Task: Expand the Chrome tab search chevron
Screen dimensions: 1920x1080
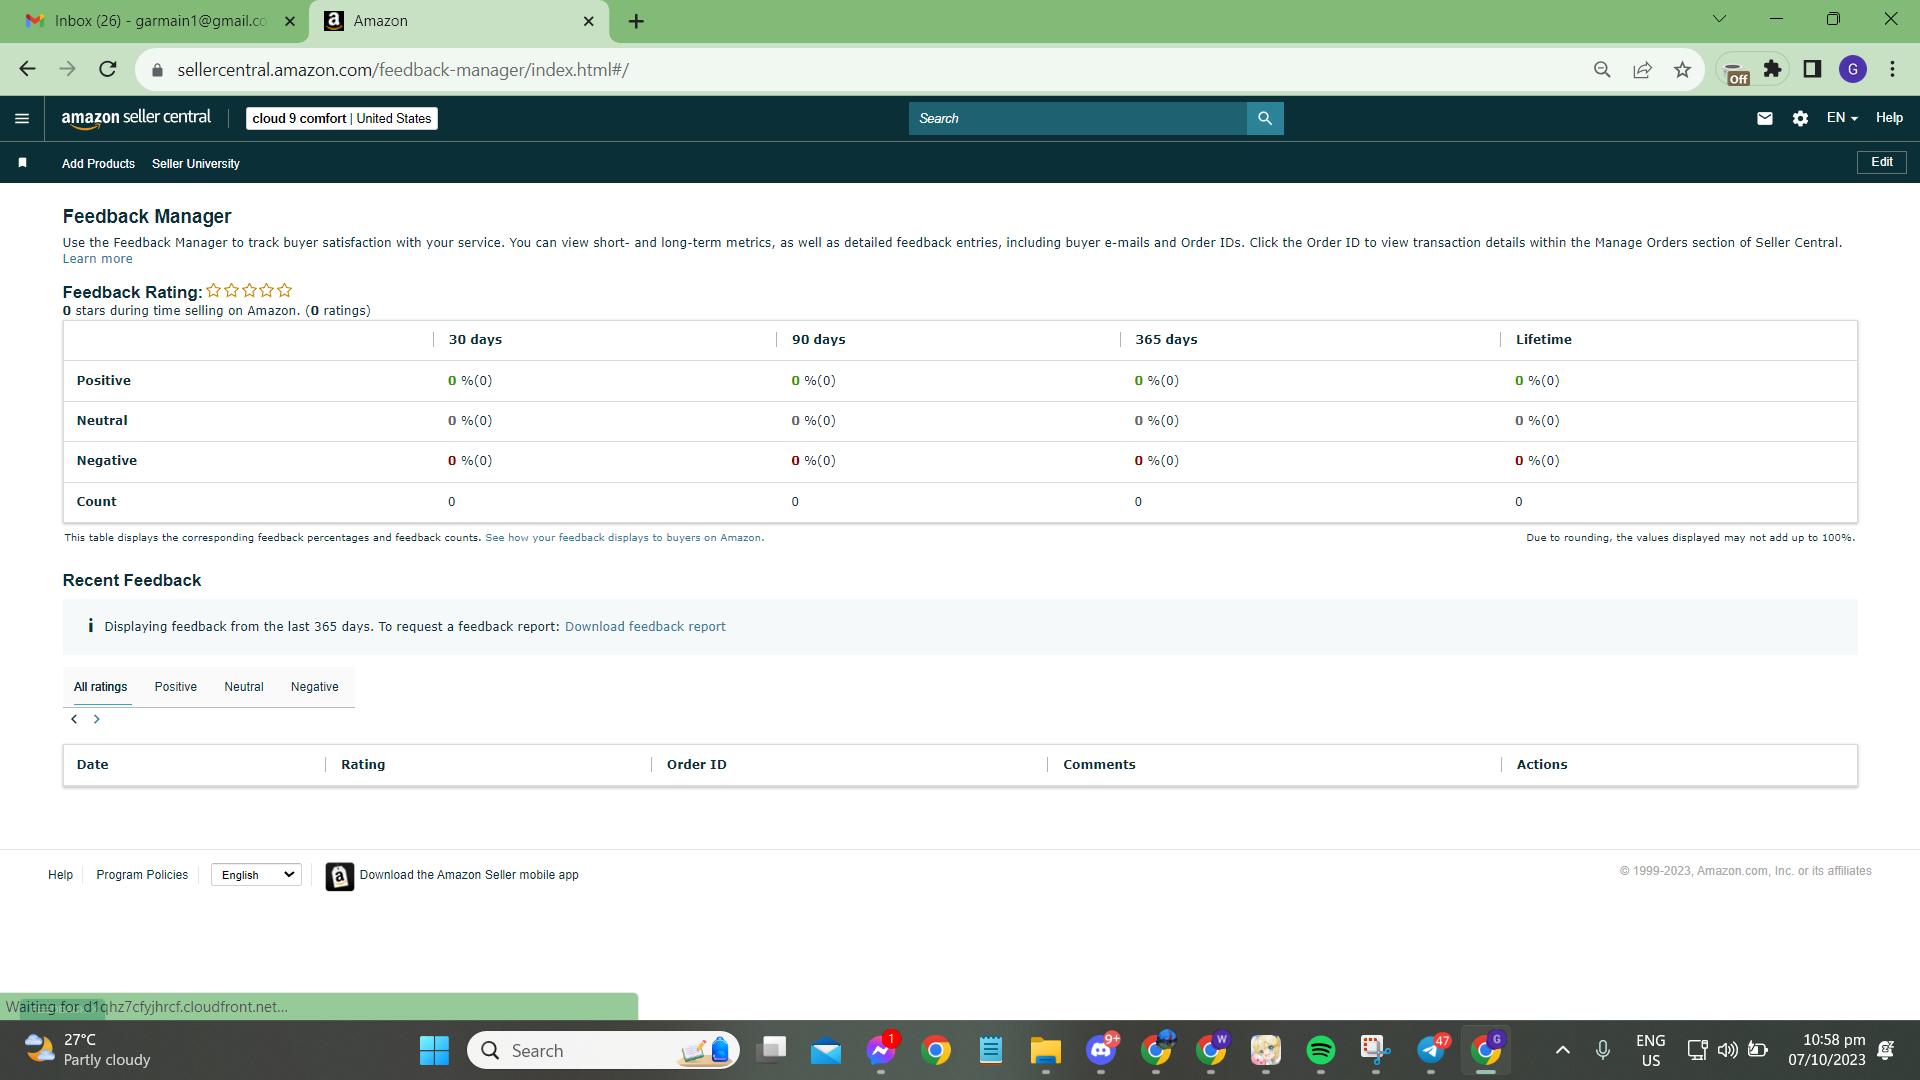Action: click(x=1719, y=19)
